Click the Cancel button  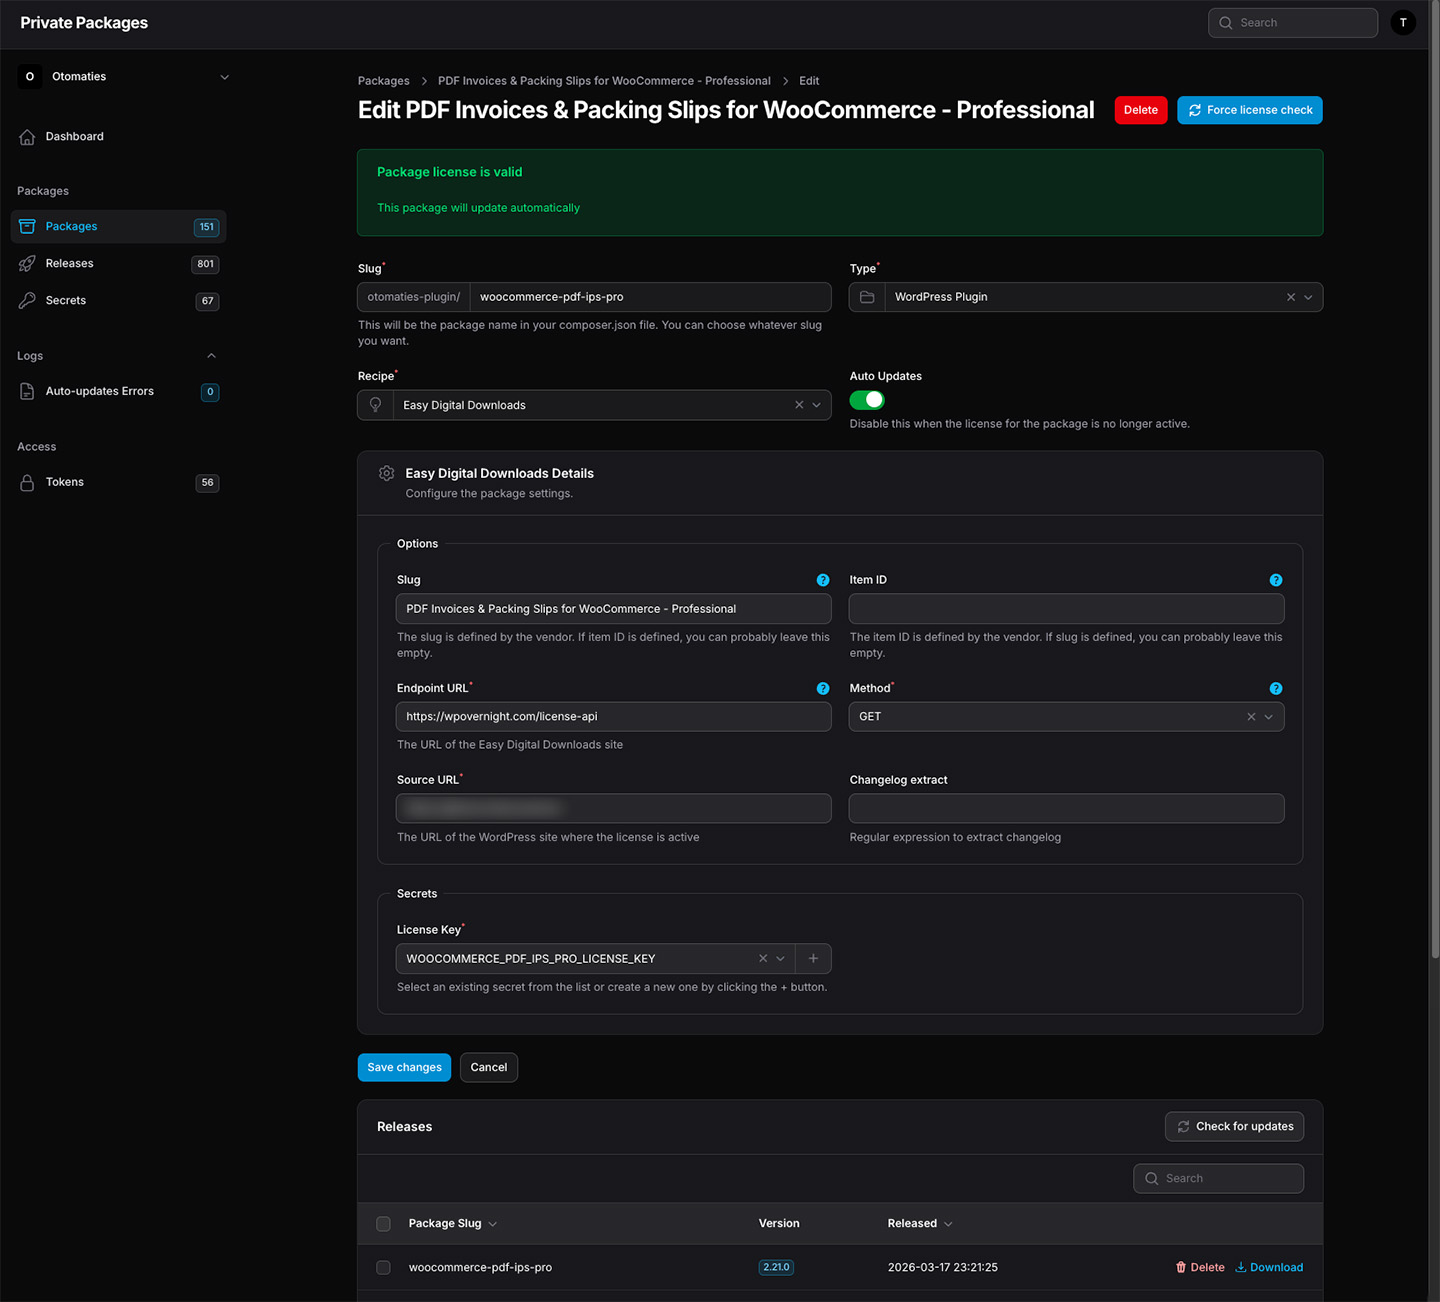pyautogui.click(x=489, y=1068)
